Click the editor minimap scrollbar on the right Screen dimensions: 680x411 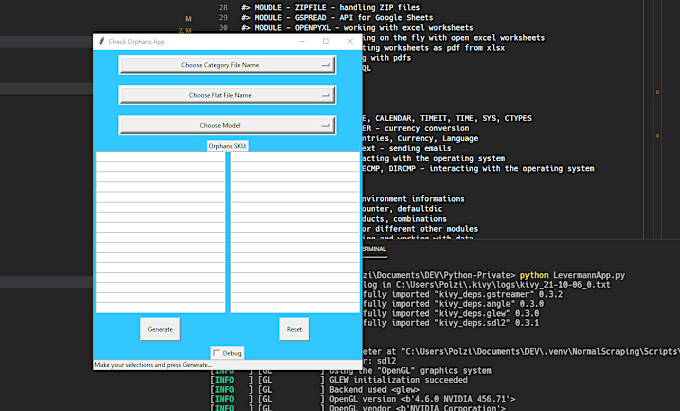pyautogui.click(x=657, y=119)
